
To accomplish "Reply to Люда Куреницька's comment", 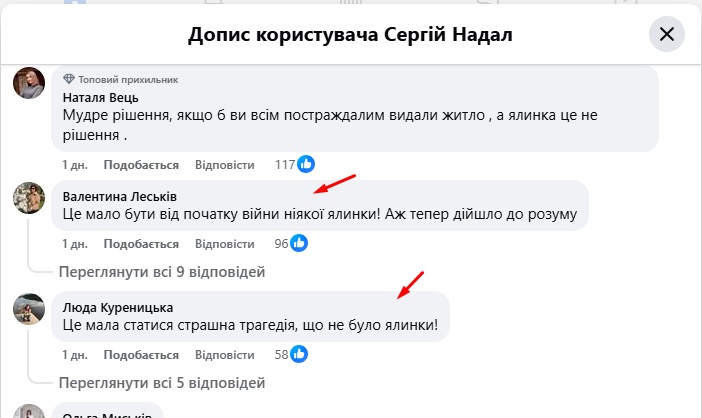I will click(222, 355).
